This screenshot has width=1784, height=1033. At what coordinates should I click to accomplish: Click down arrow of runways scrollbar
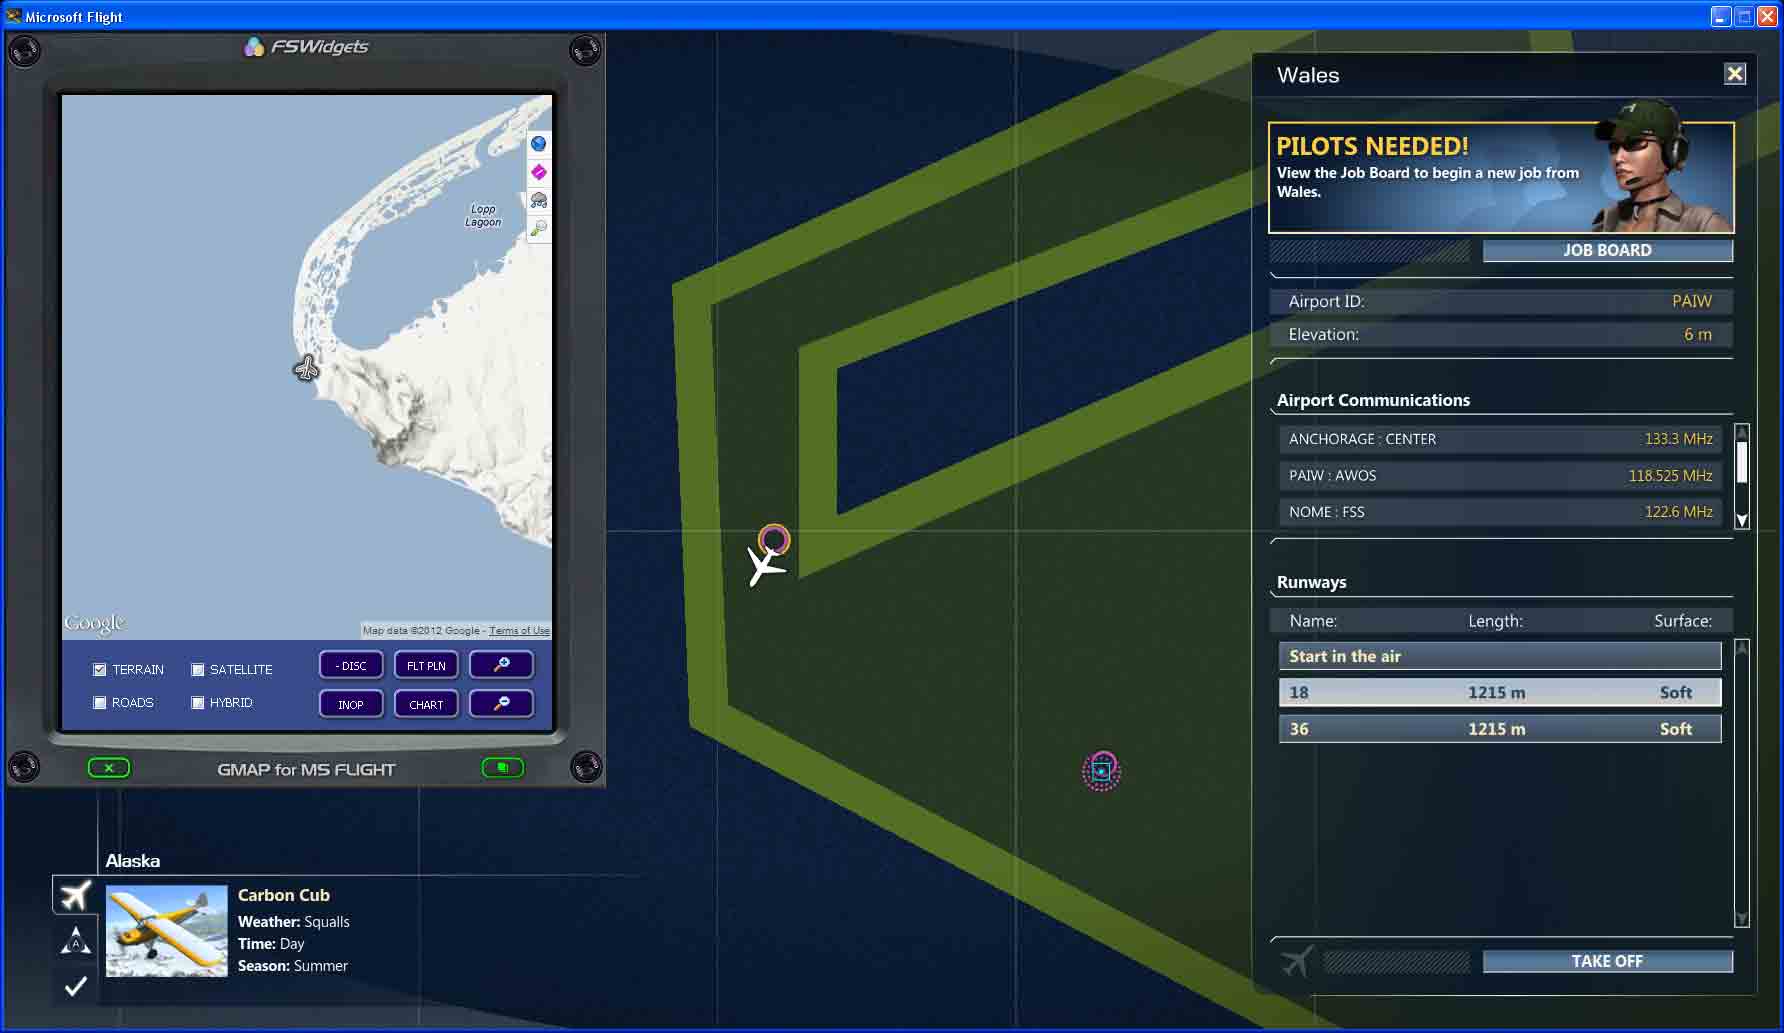click(1742, 919)
